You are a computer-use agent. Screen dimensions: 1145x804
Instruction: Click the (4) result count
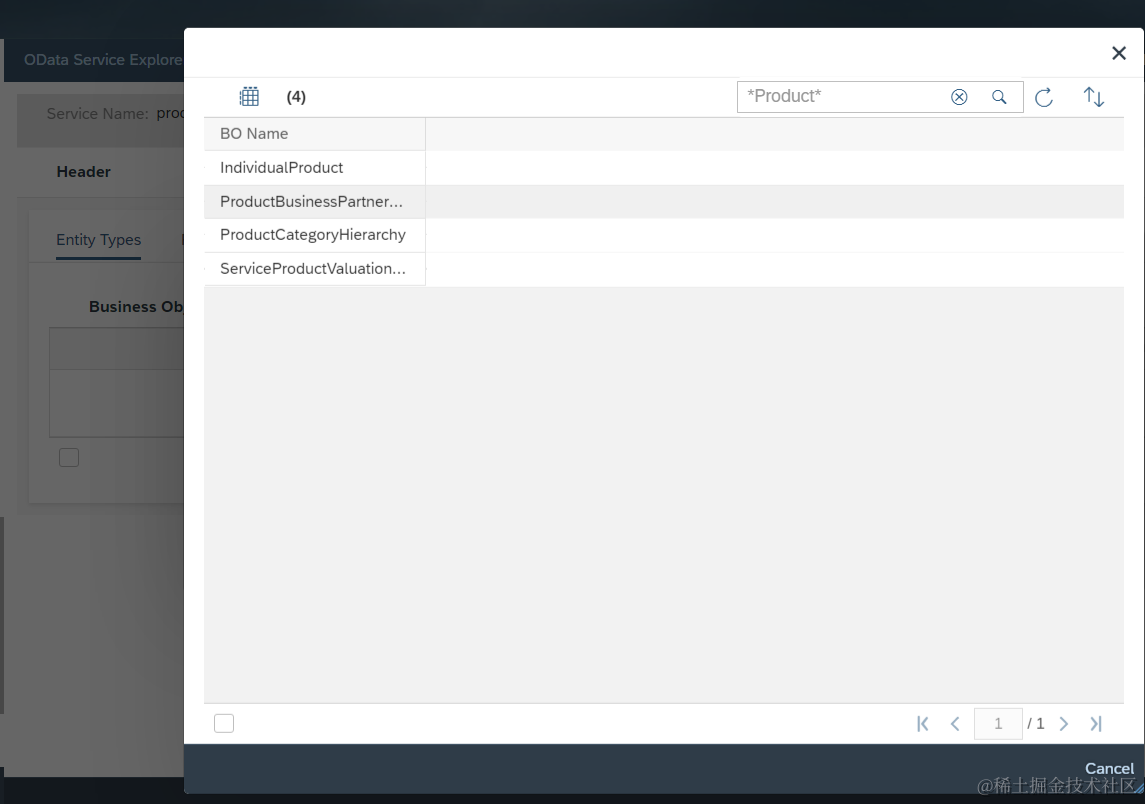click(x=296, y=97)
